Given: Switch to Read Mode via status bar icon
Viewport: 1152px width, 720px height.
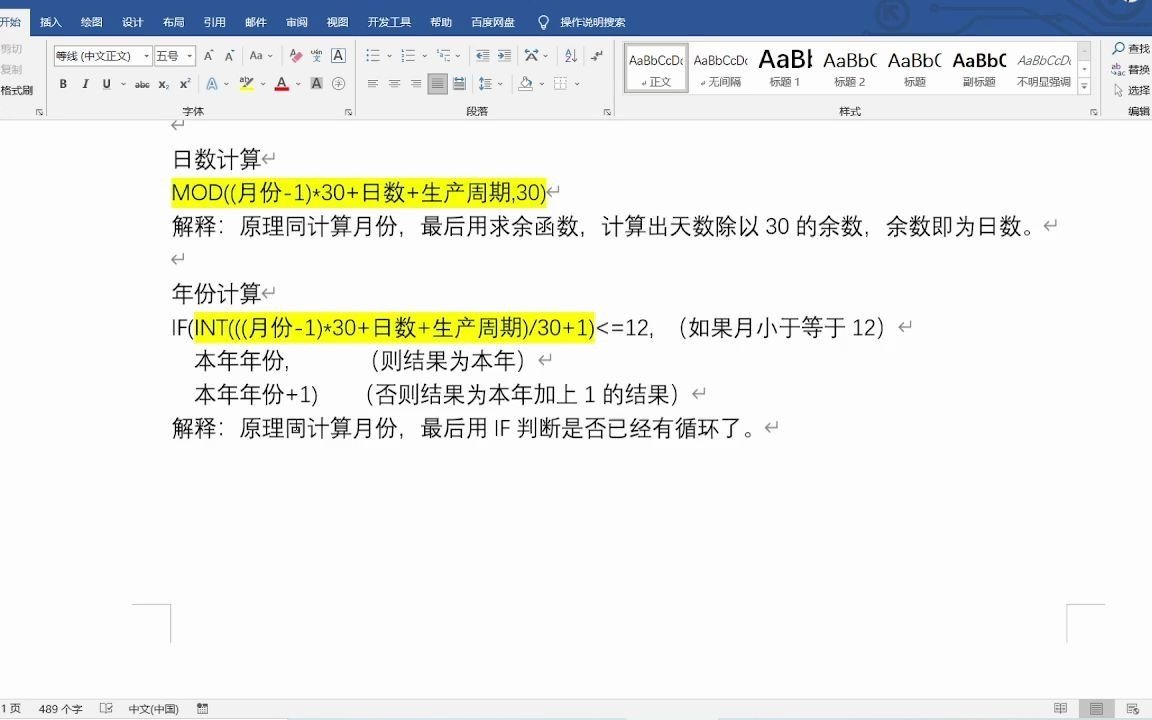Looking at the screenshot, I should coord(1060,708).
